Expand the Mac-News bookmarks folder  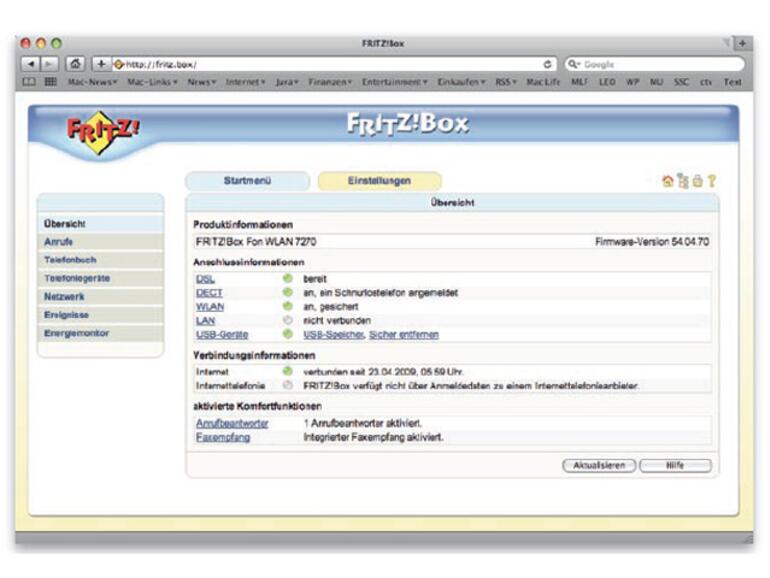pos(92,82)
